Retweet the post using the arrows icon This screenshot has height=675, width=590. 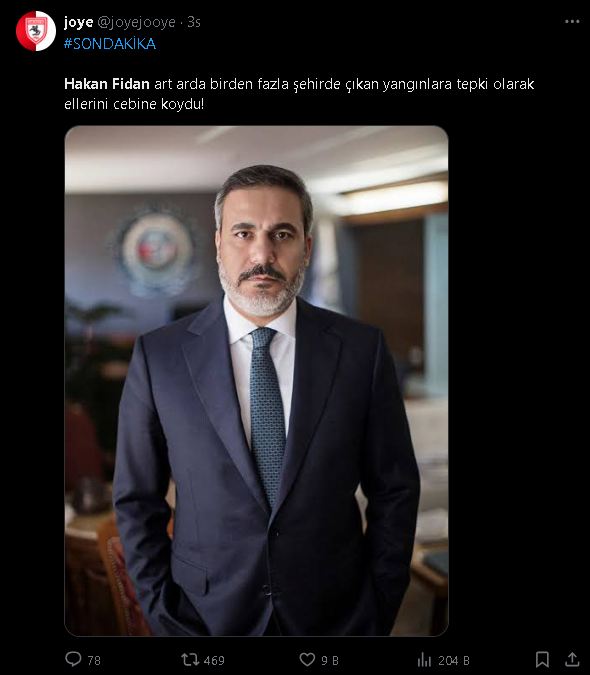[x=190, y=659]
